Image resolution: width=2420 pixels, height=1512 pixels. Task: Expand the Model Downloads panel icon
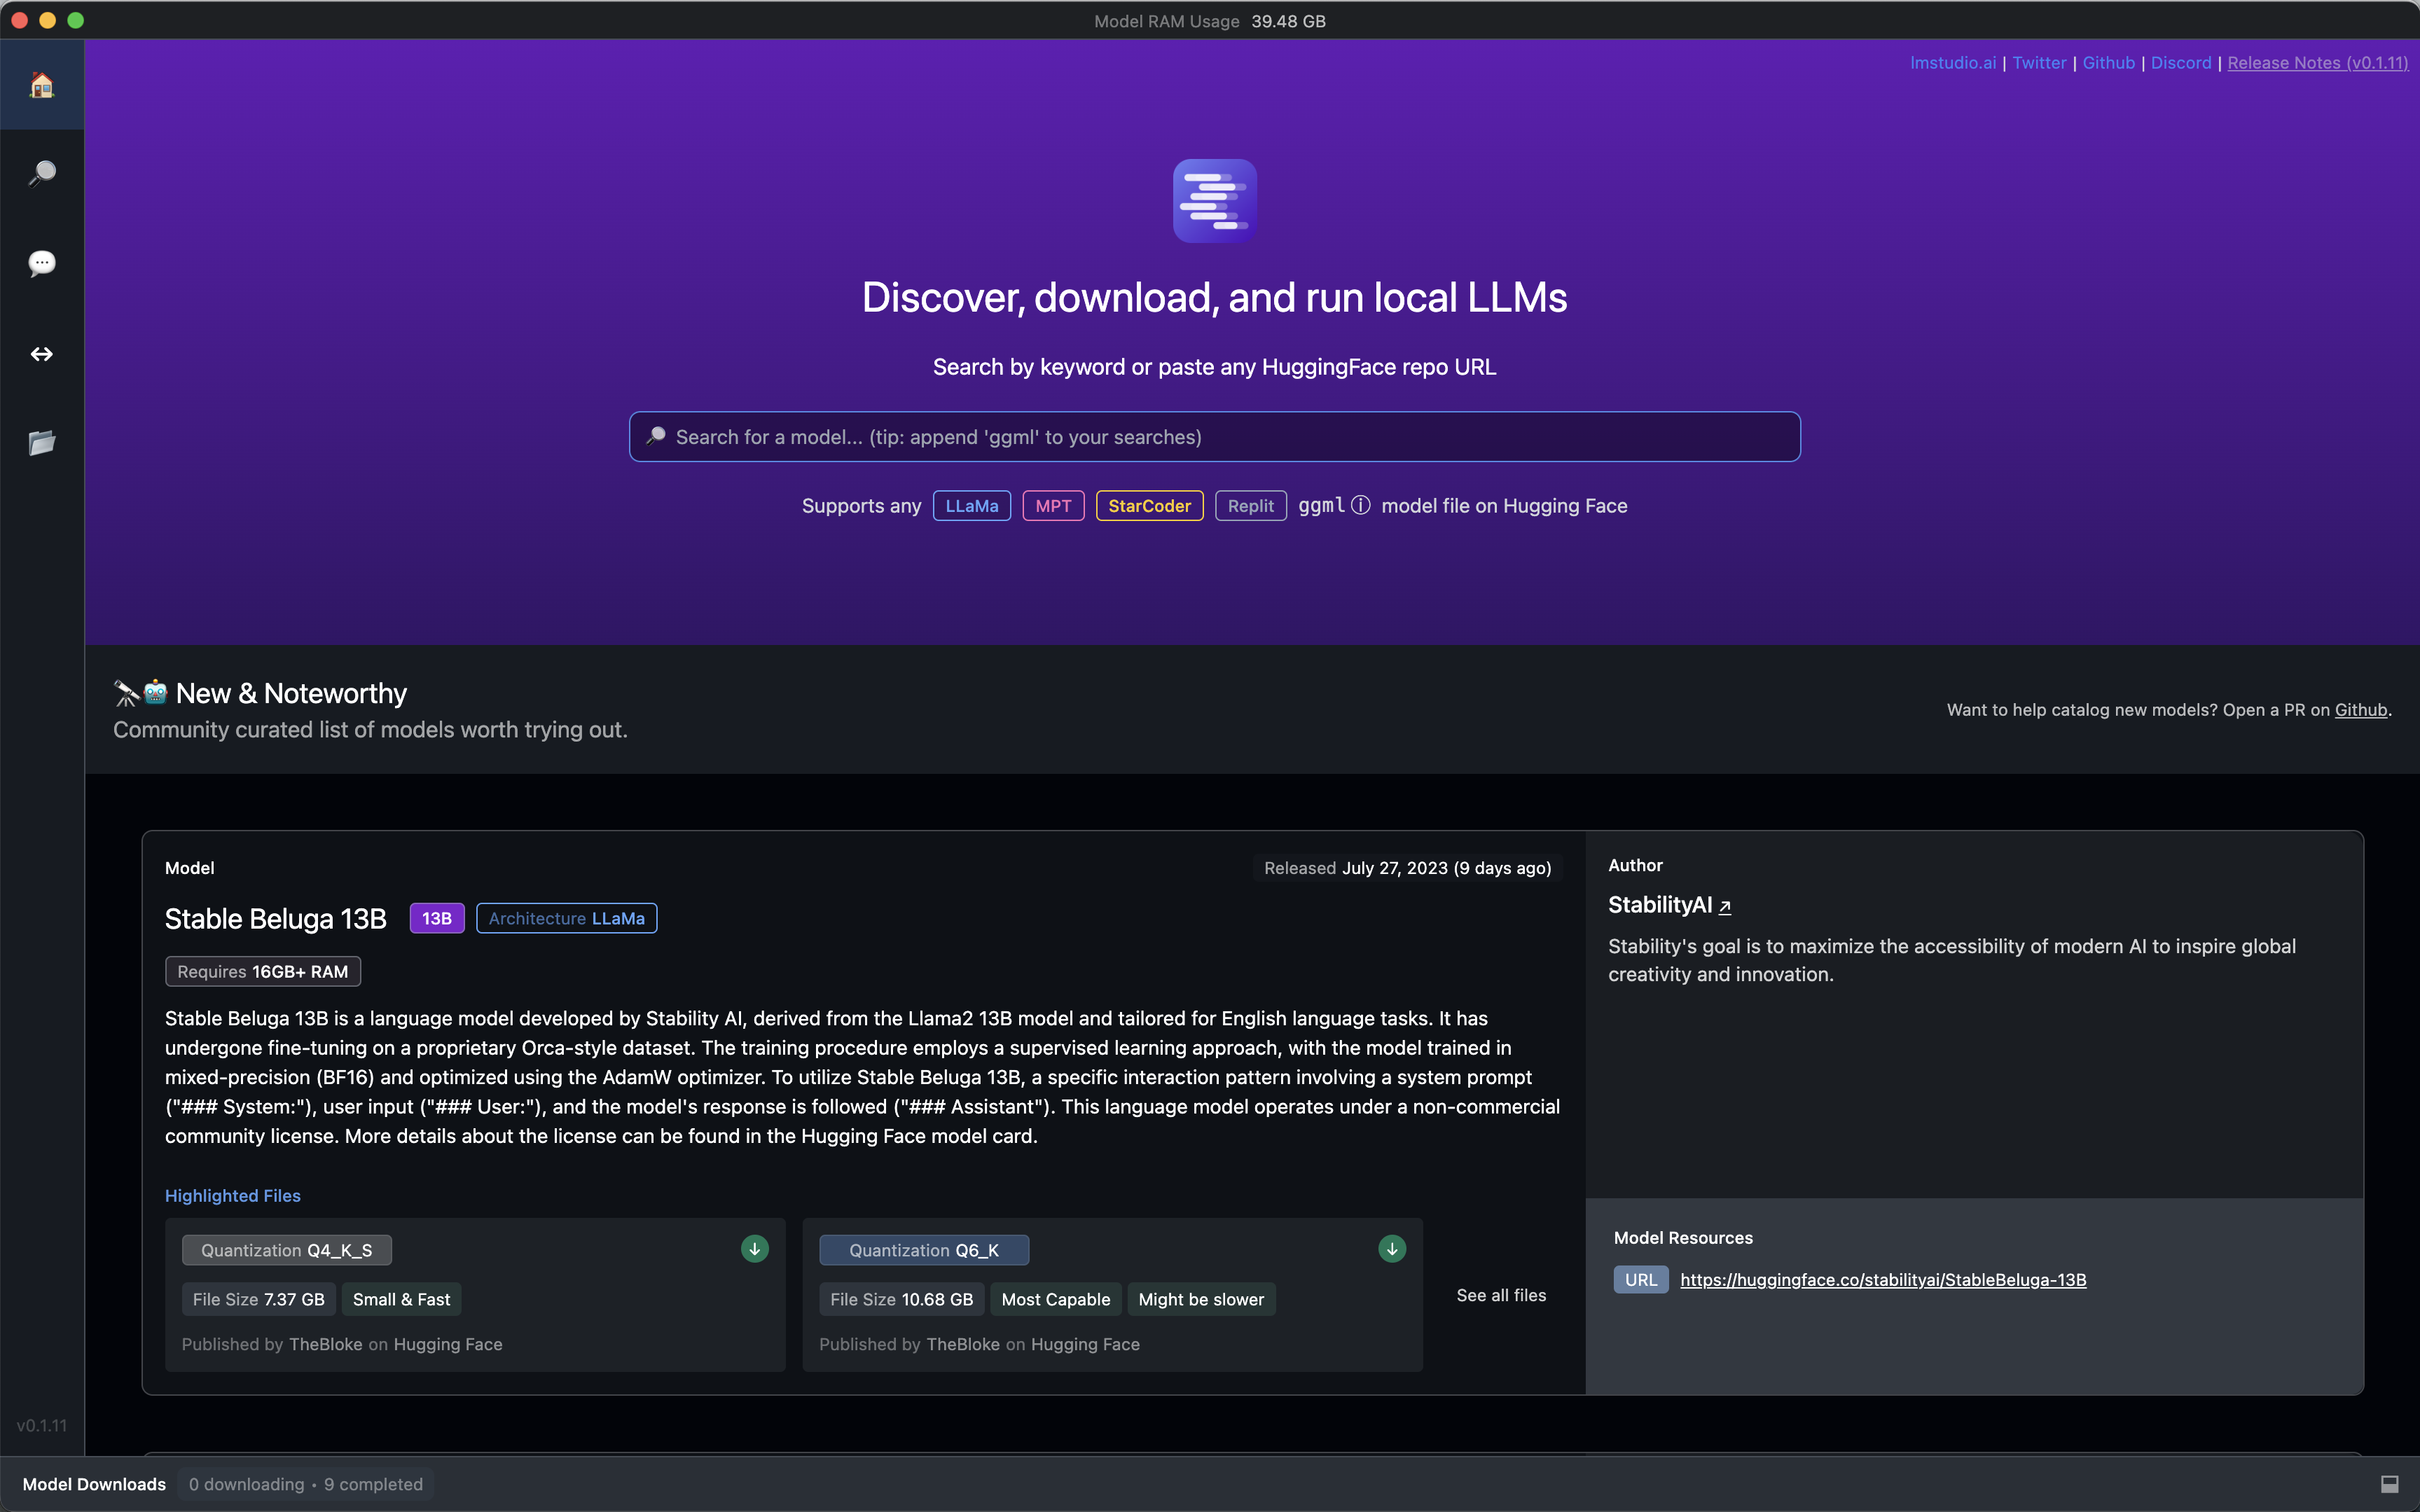pos(2389,1484)
